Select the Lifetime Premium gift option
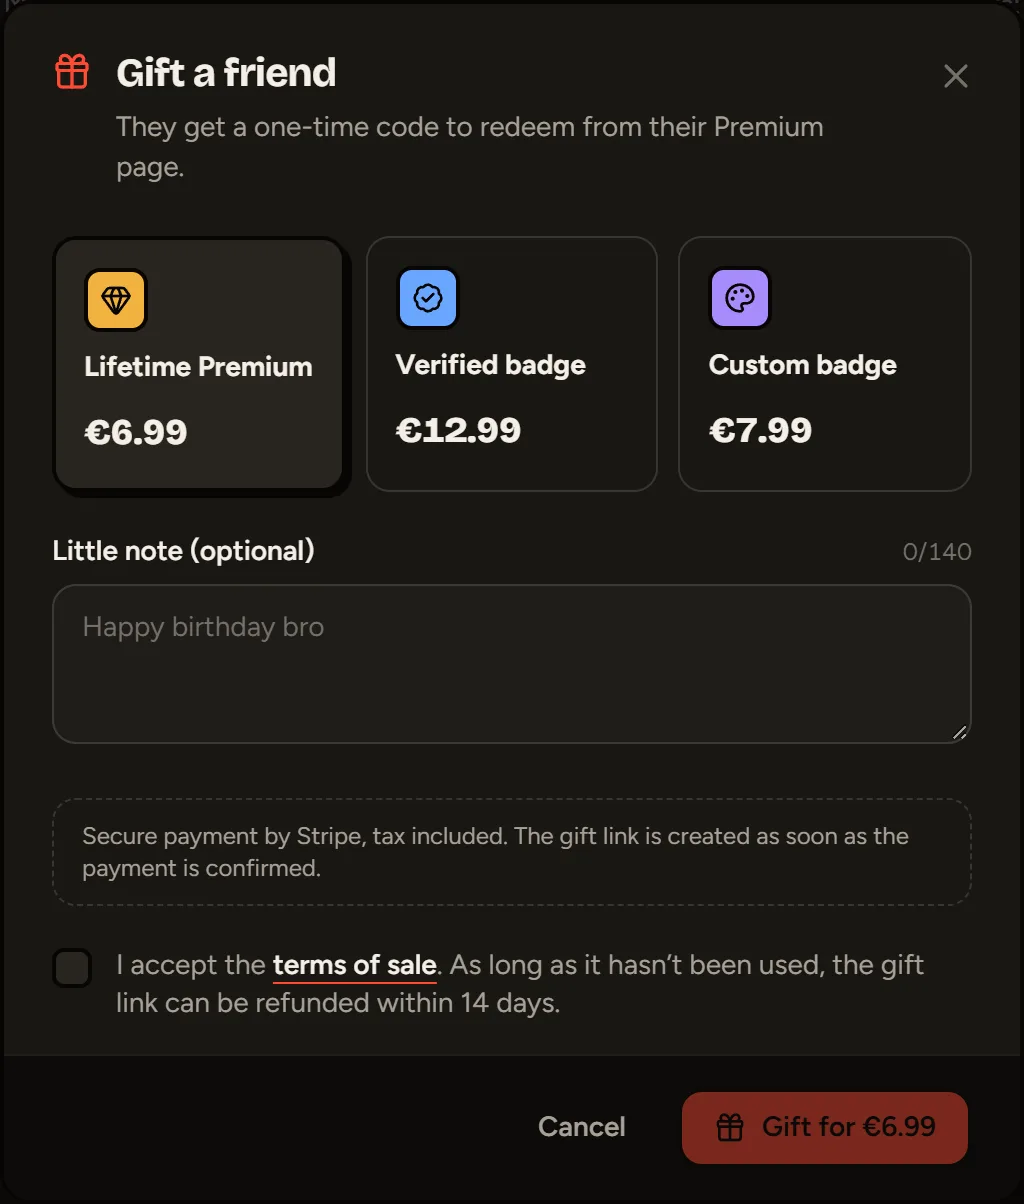 click(198, 364)
